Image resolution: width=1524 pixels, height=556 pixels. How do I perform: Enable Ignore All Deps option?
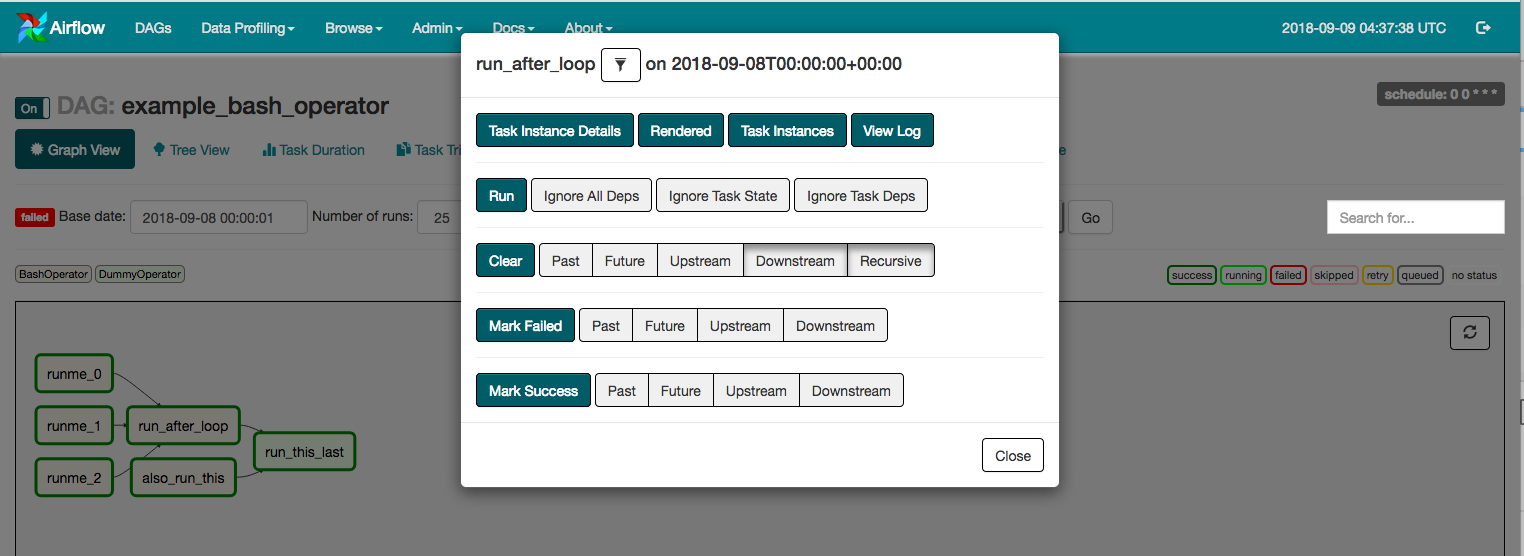591,196
